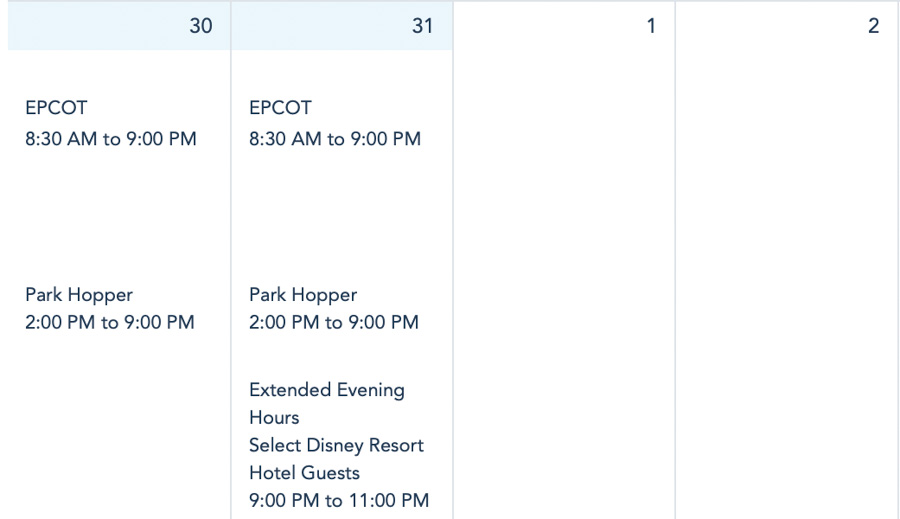Select the 30 date header
900x519 pixels.
click(x=201, y=26)
